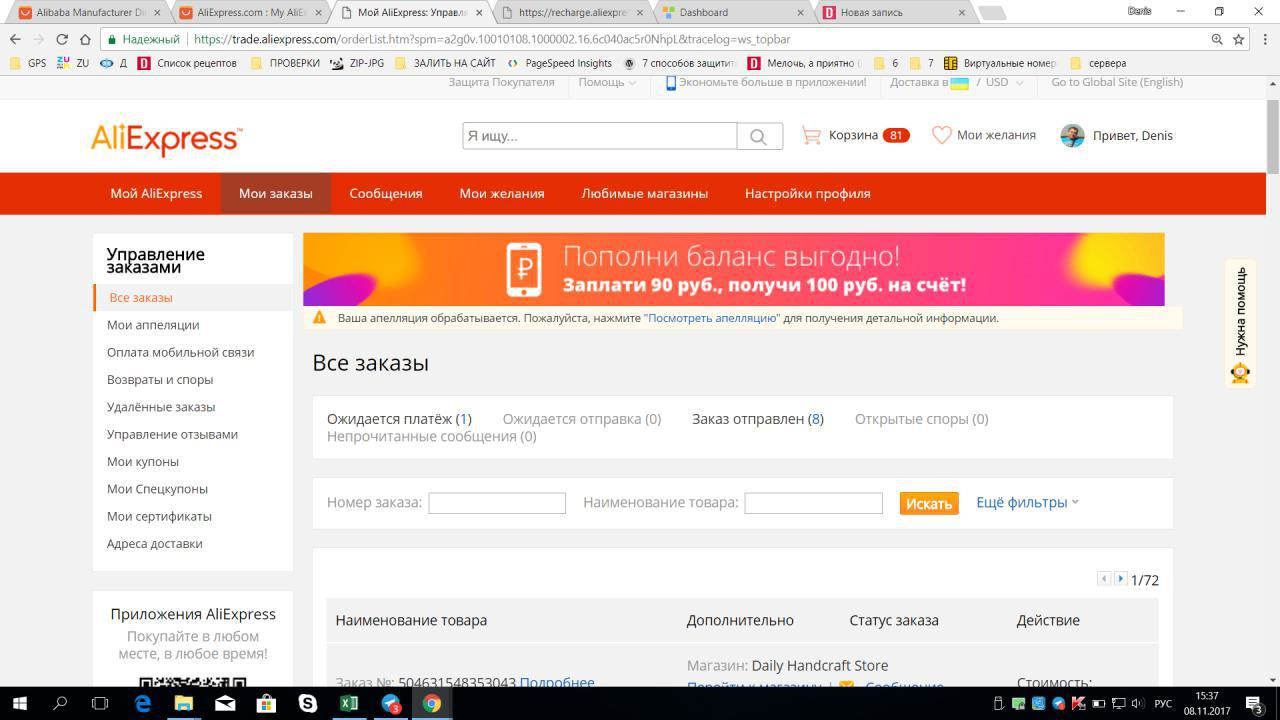The image size is (1280, 720).
Task: Open the PageSpeed Insights bookmark
Action: [x=560, y=63]
